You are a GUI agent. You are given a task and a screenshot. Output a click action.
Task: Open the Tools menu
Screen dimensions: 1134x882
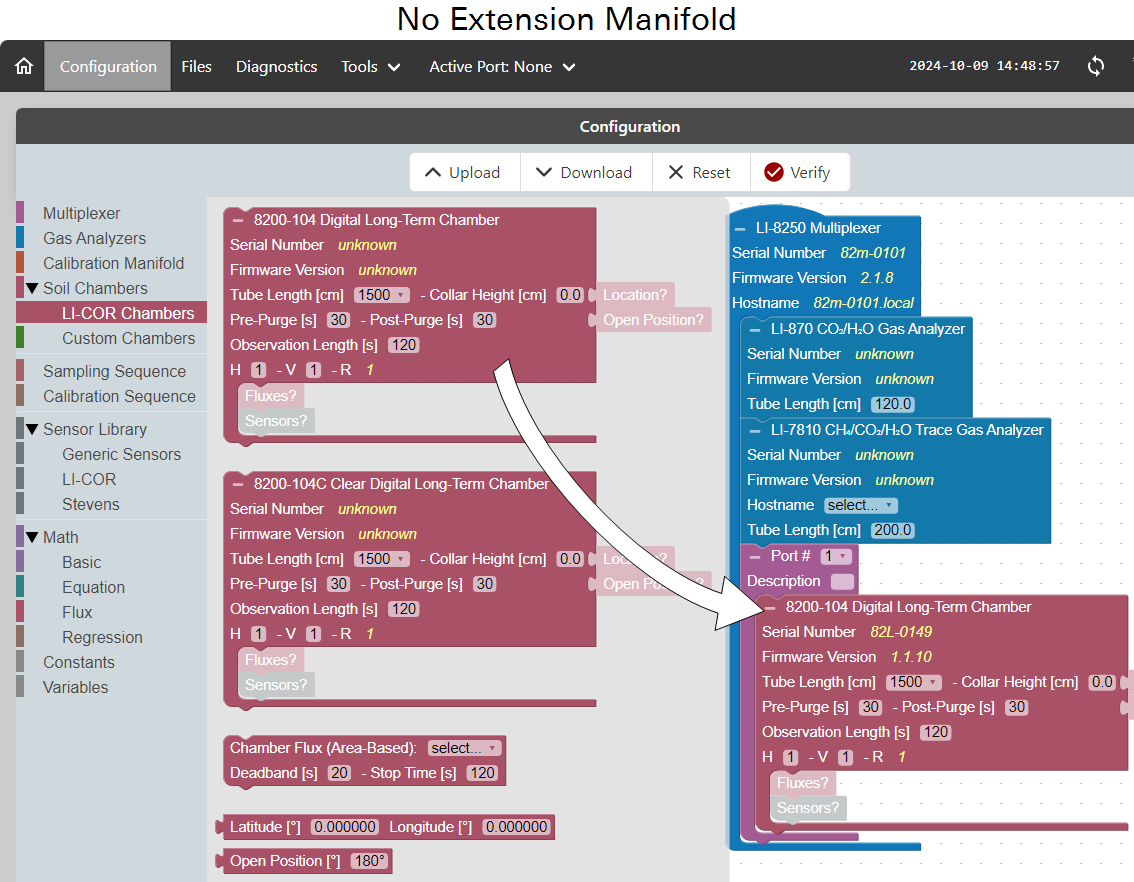[370, 67]
